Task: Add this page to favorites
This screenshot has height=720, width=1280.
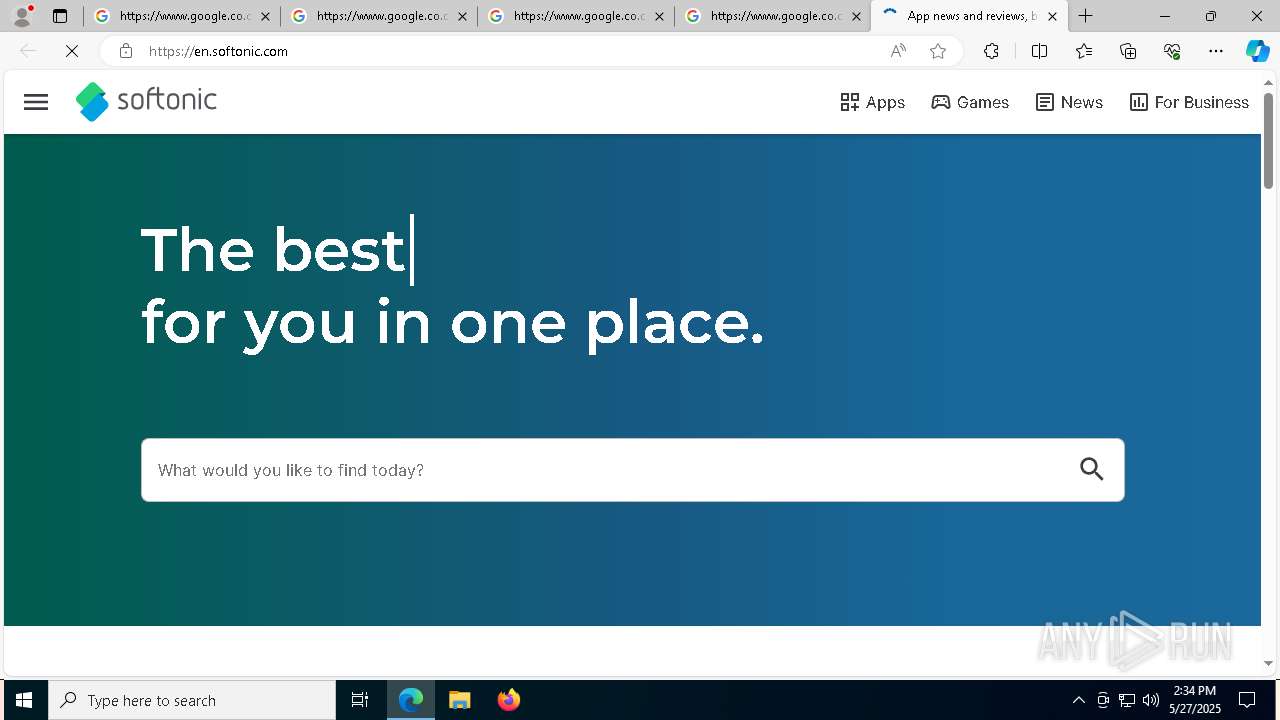Action: coord(937,51)
